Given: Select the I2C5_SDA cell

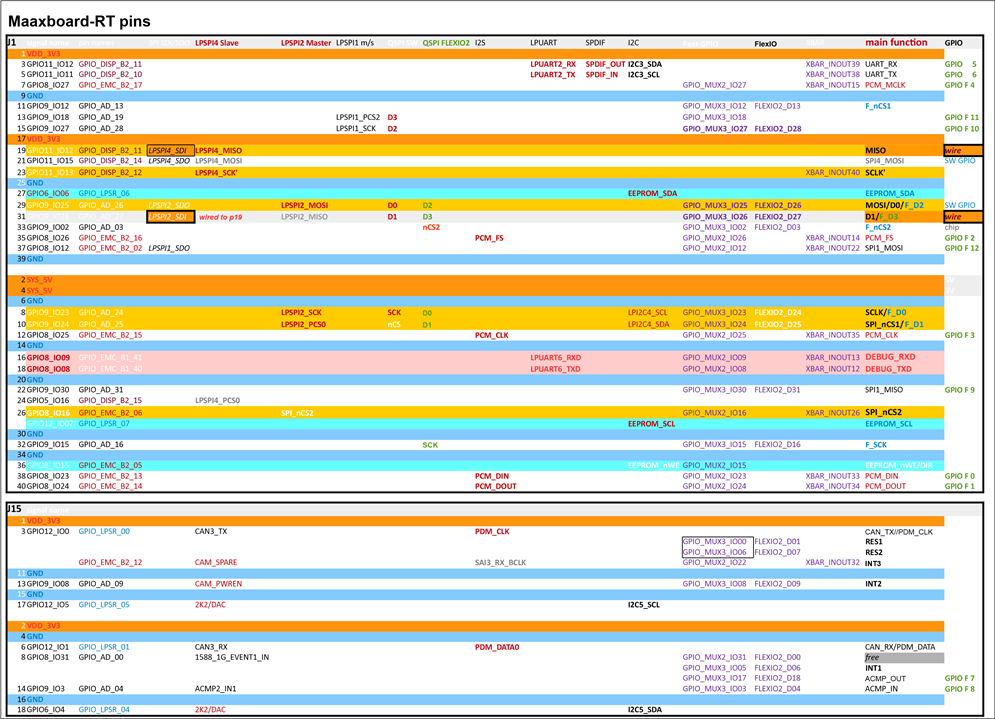Looking at the screenshot, I should (645, 709).
